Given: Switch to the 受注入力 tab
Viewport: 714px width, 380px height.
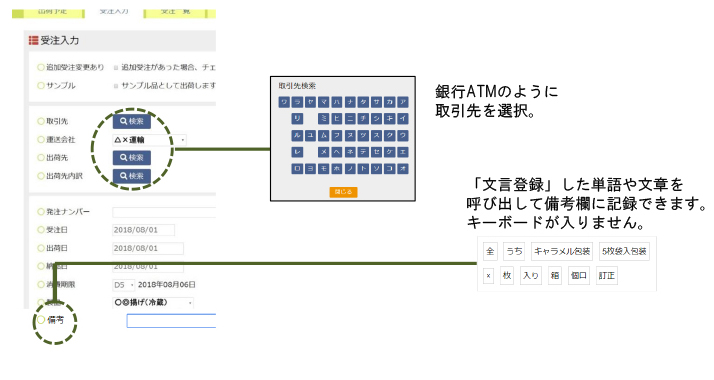Looking at the screenshot, I should click(x=114, y=11).
